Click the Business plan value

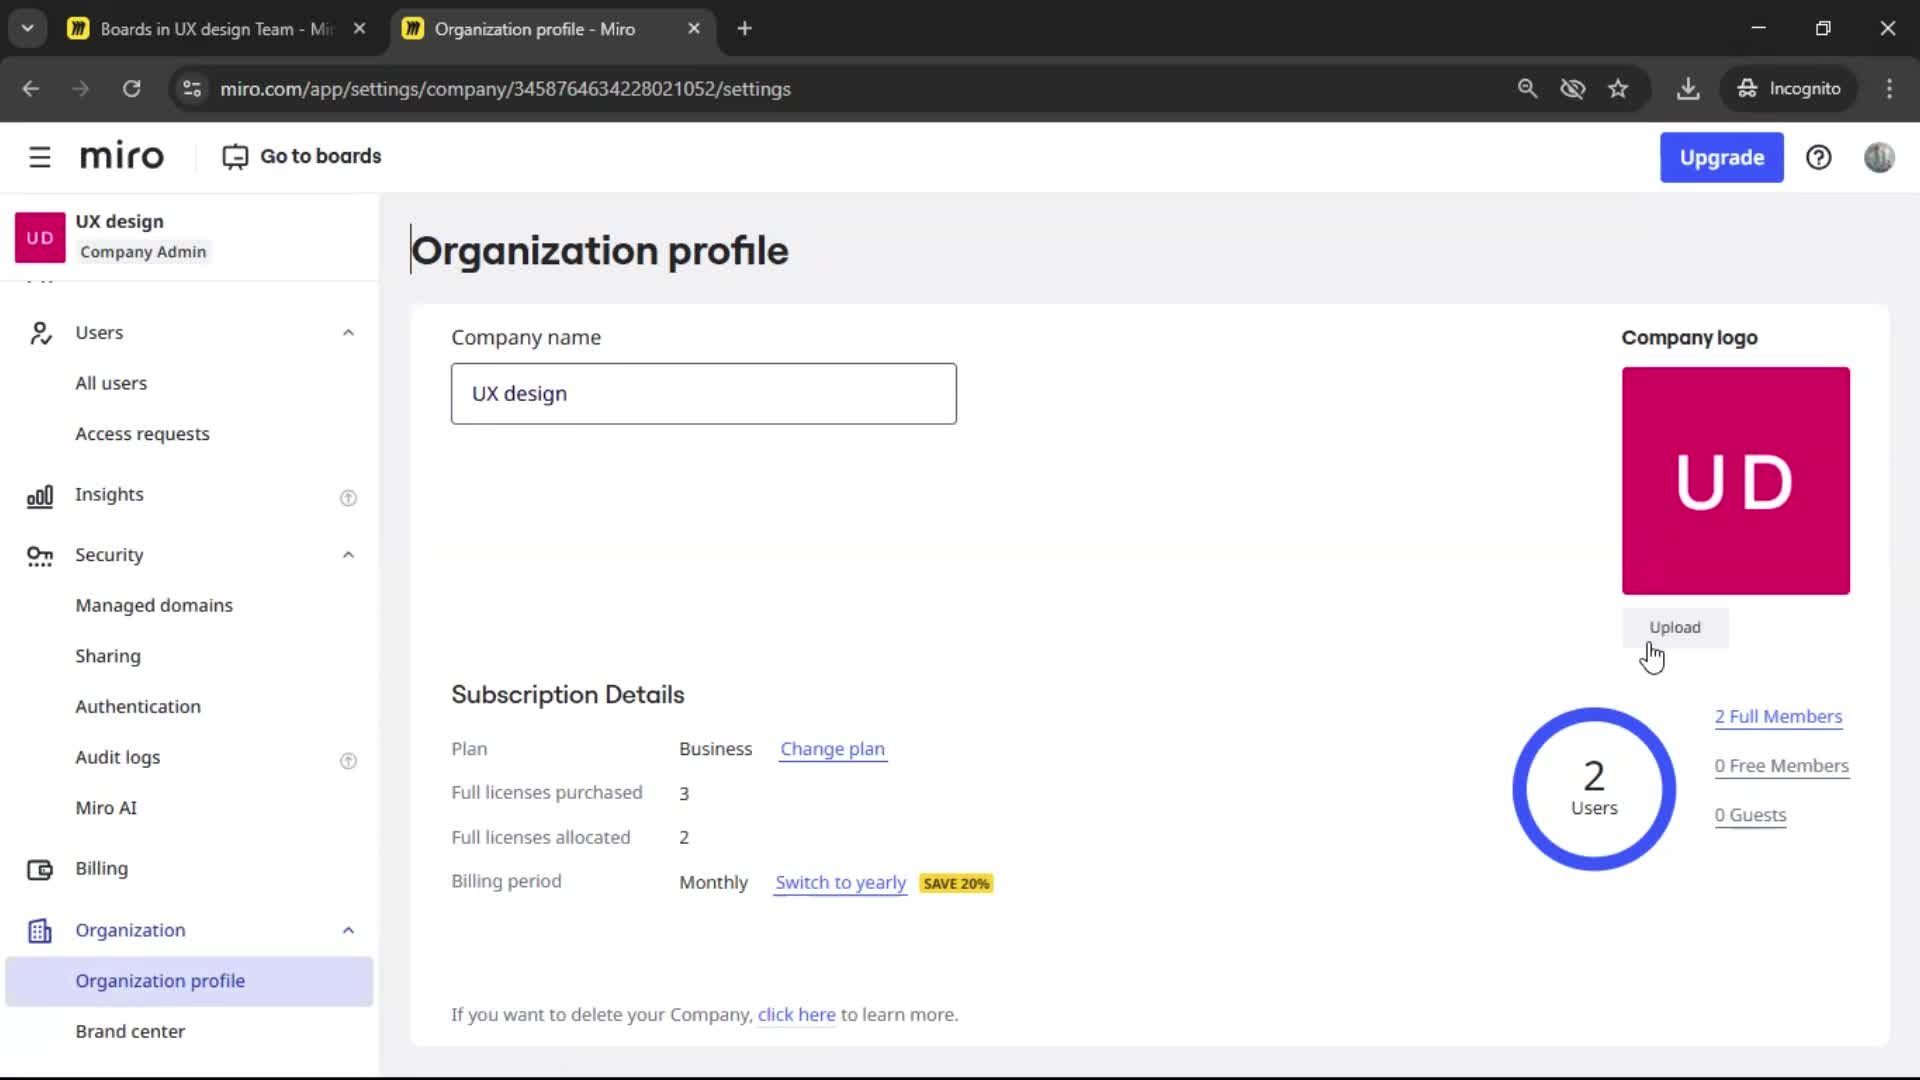715,749
